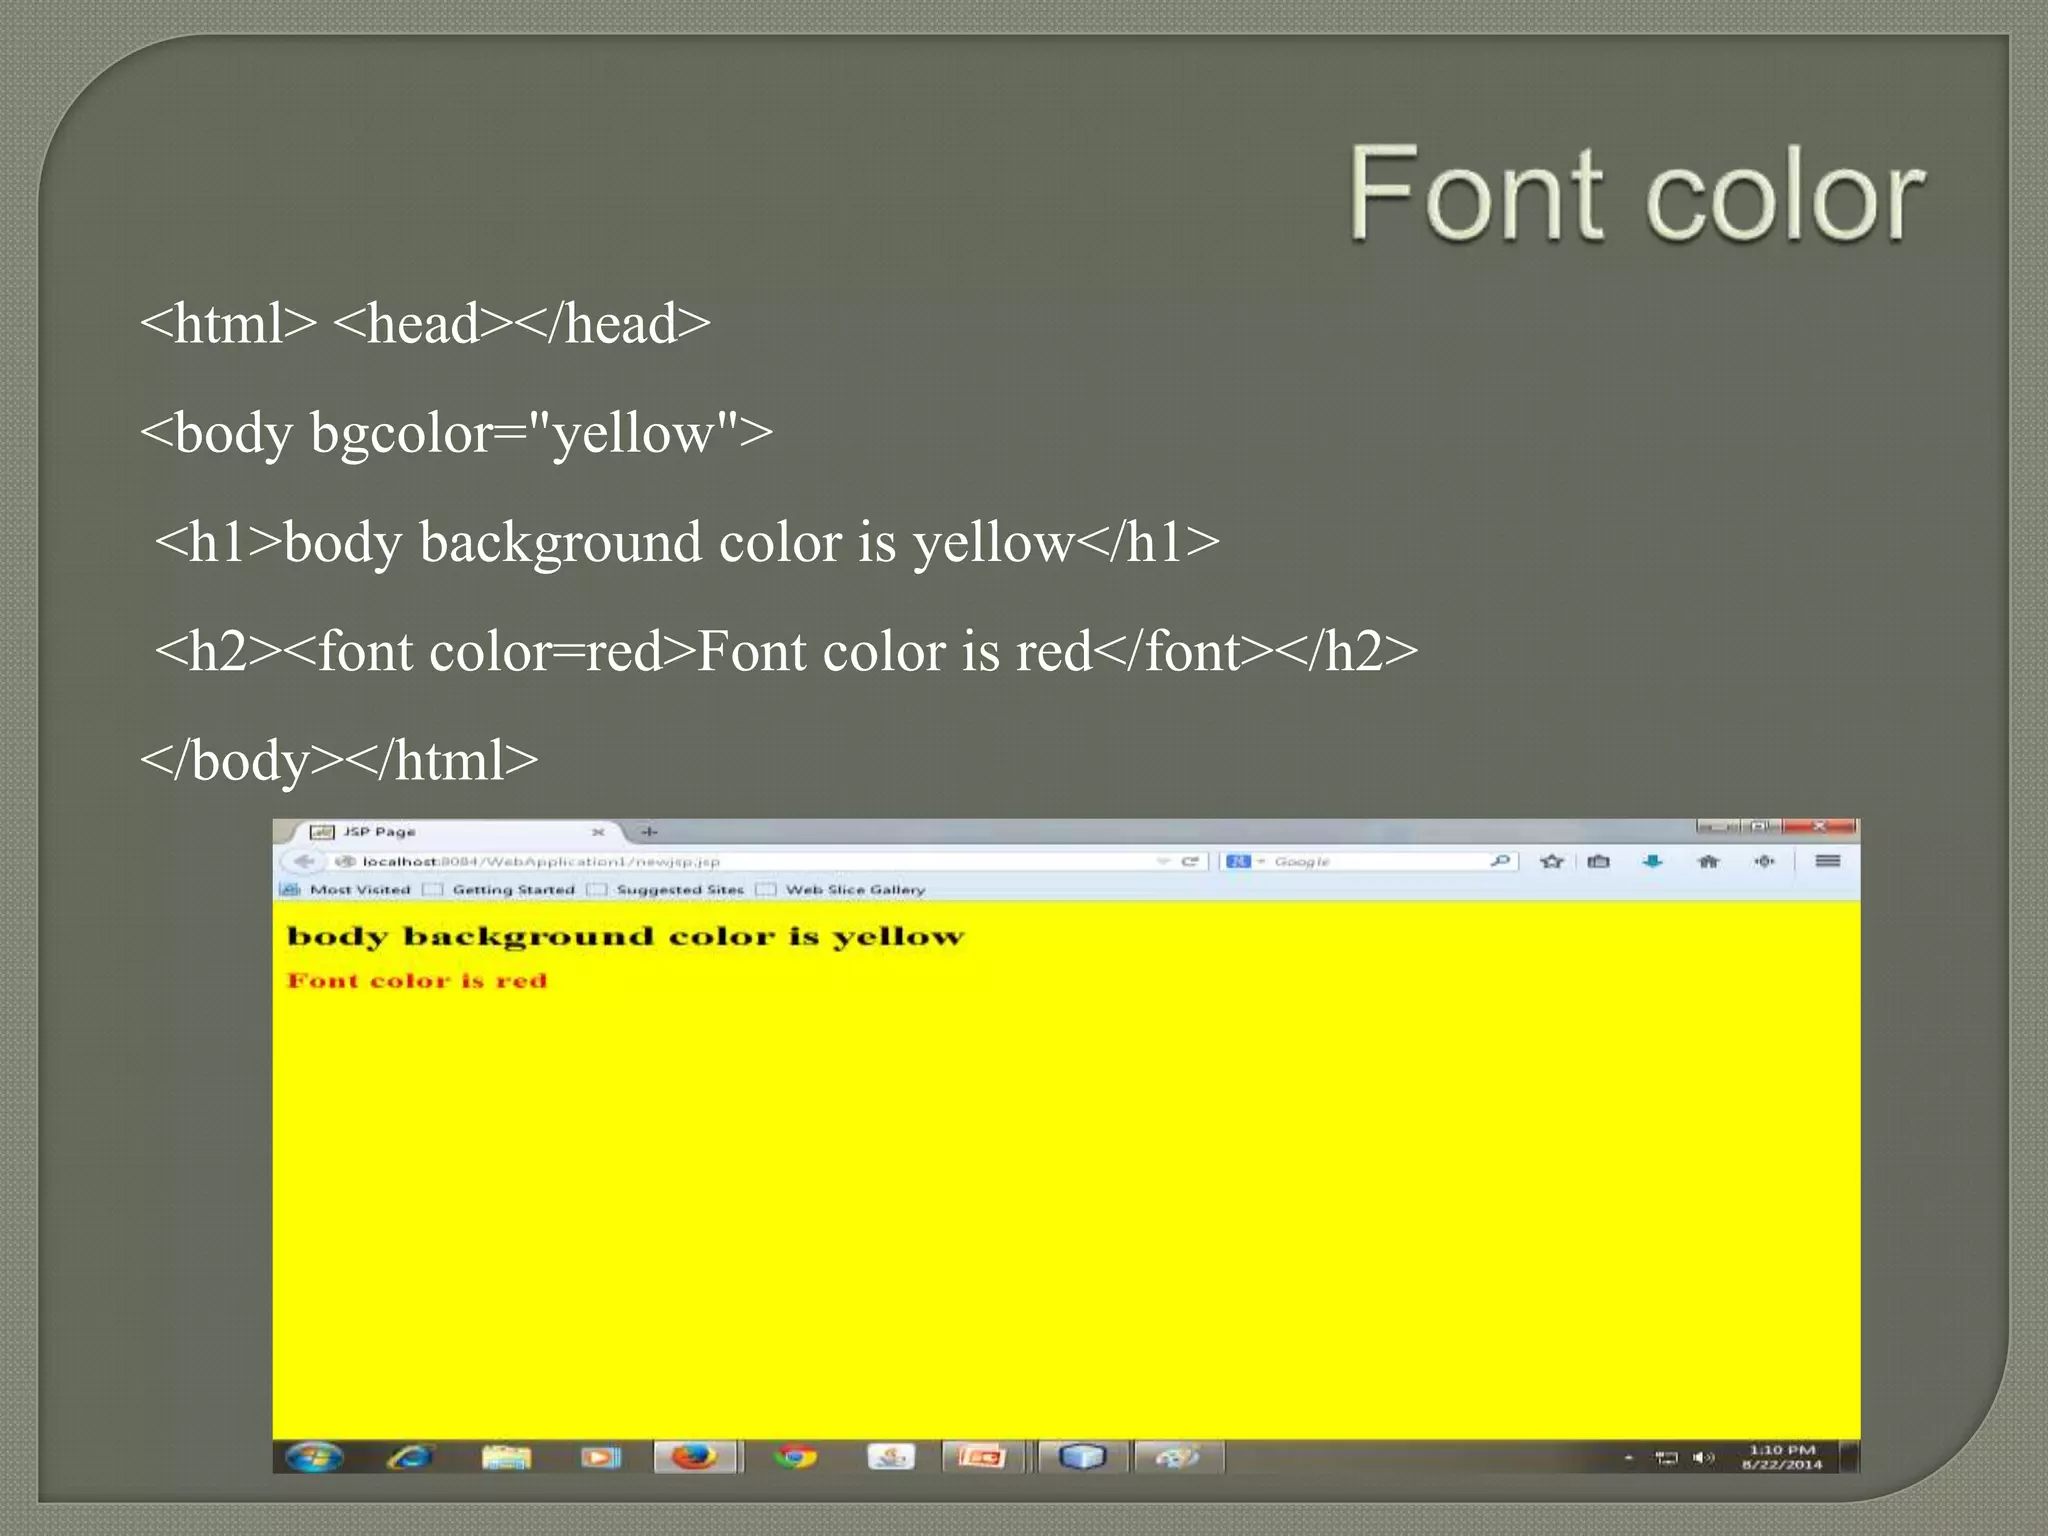This screenshot has height=1536, width=2048.
Task: Click the 'Font color' slide title
Action: [x=1636, y=193]
